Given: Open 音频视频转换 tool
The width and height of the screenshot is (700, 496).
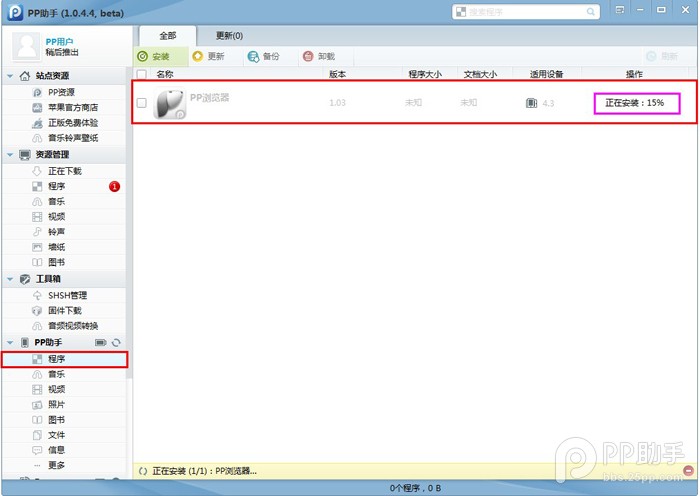Looking at the screenshot, I should [x=64, y=325].
